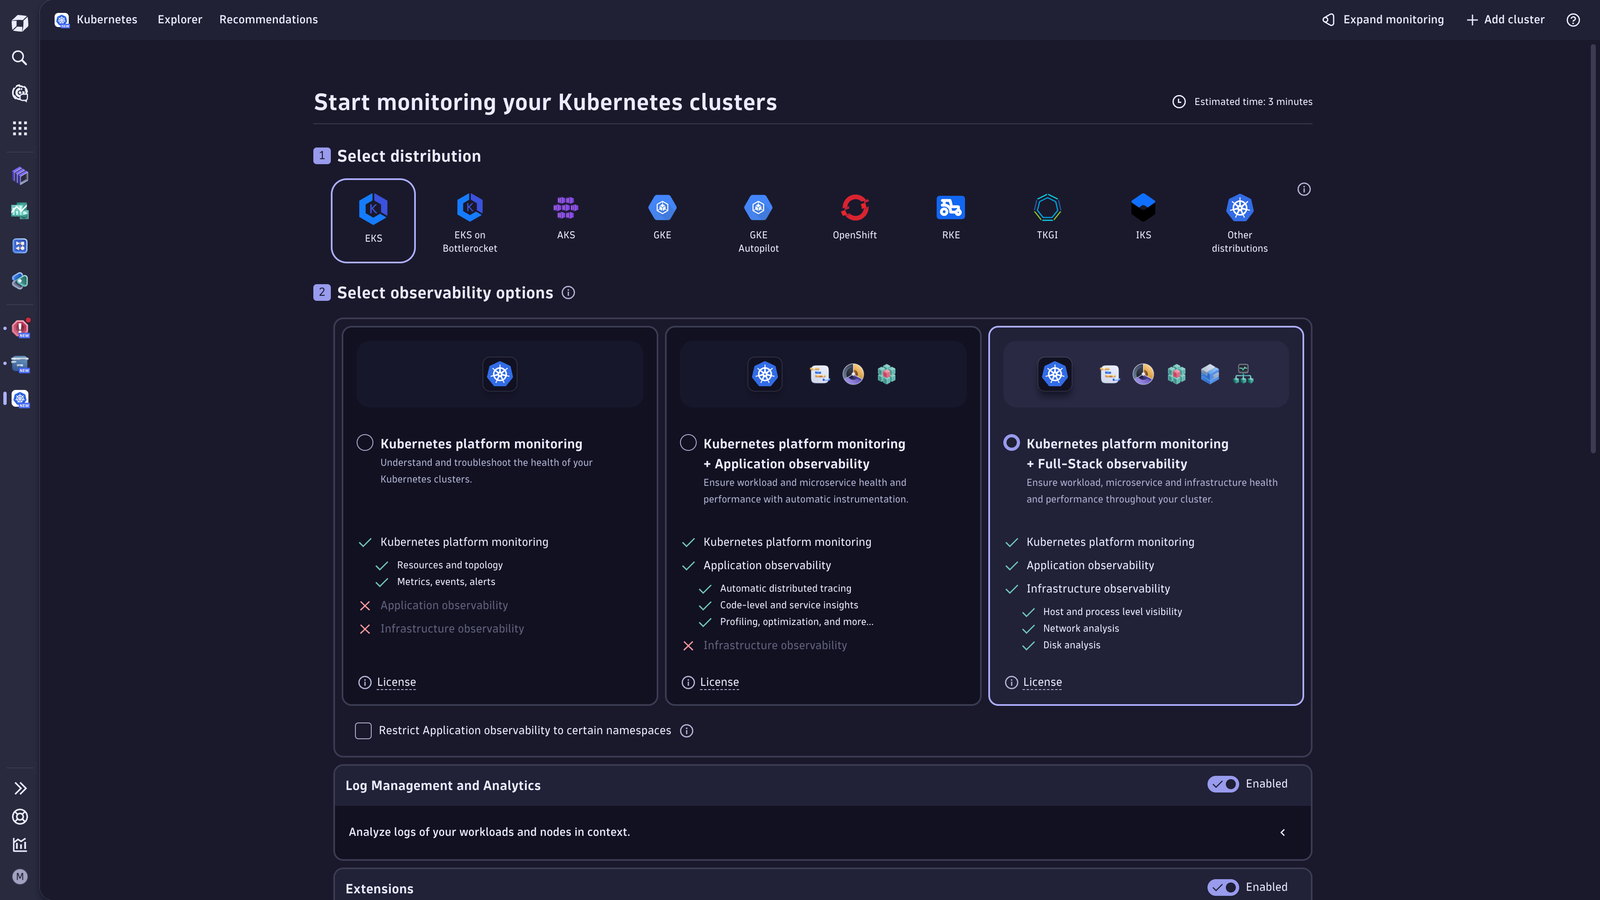Click the help question mark icon in header
Screen dimensions: 1600x900
[x=1573, y=20]
